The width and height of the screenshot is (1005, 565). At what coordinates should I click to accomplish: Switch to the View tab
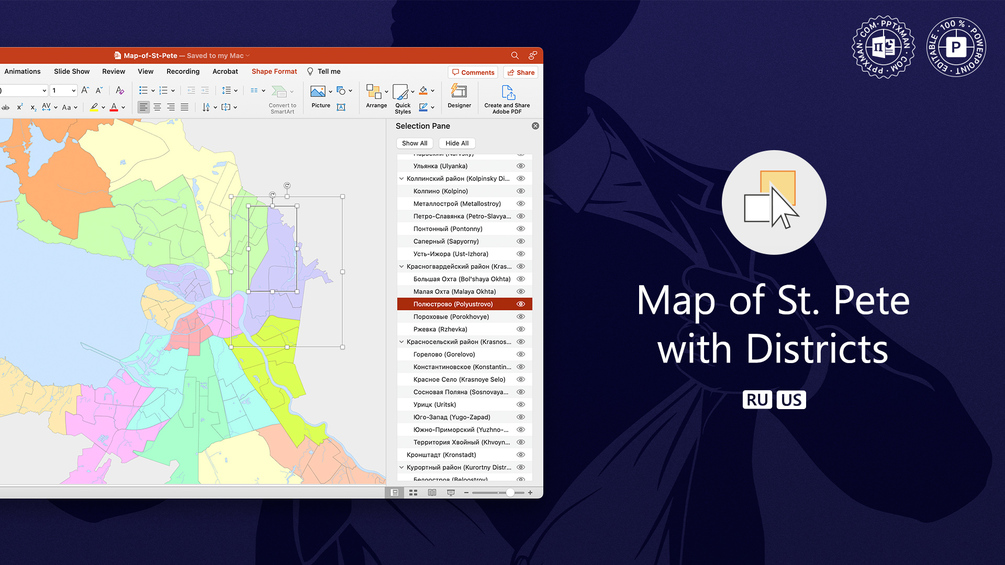(145, 72)
